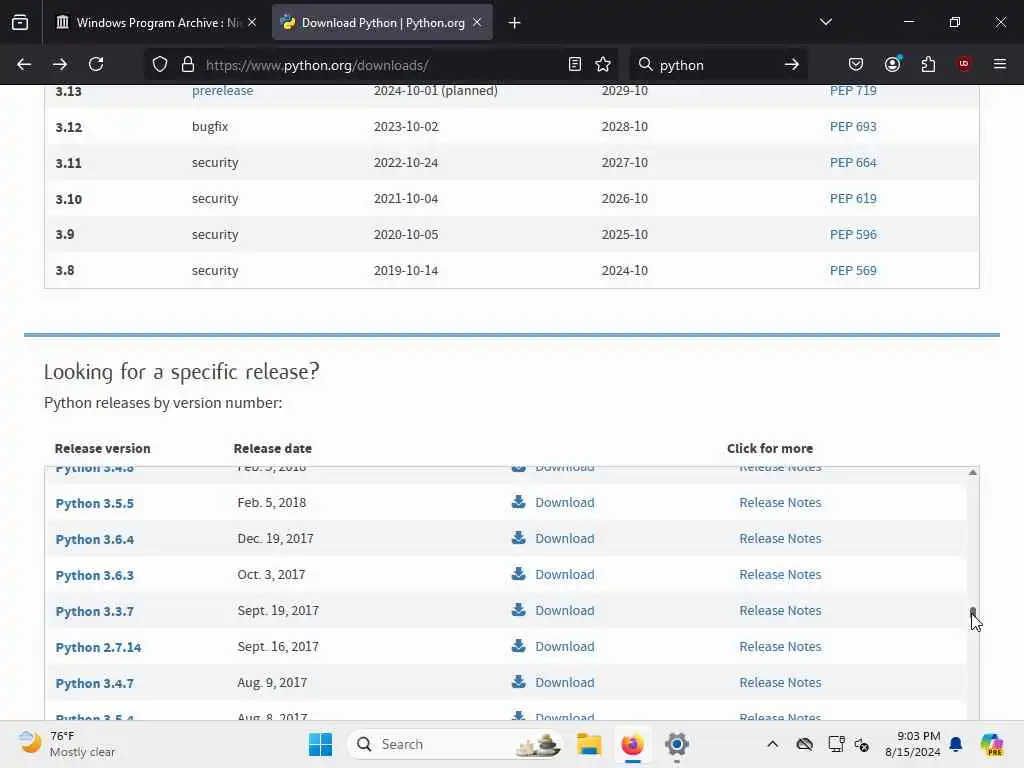This screenshot has width=1024, height=768.
Task: Click the Download text for Python 3.6.4
Action: 565,539
